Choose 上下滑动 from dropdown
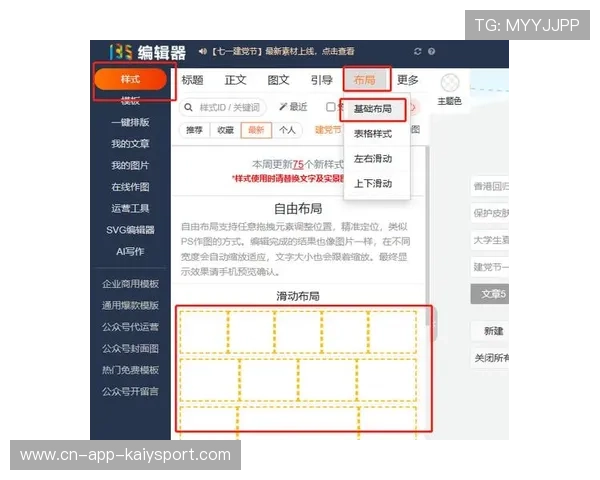600x480 pixels. click(373, 183)
